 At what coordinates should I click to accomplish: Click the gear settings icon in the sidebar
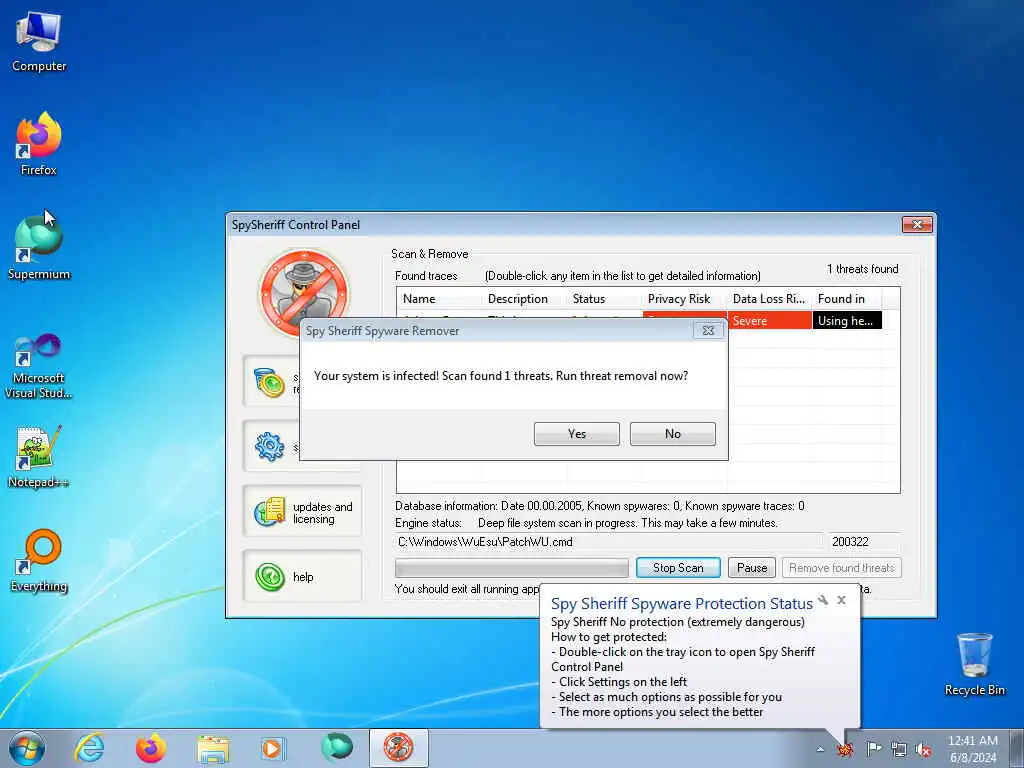(x=270, y=447)
